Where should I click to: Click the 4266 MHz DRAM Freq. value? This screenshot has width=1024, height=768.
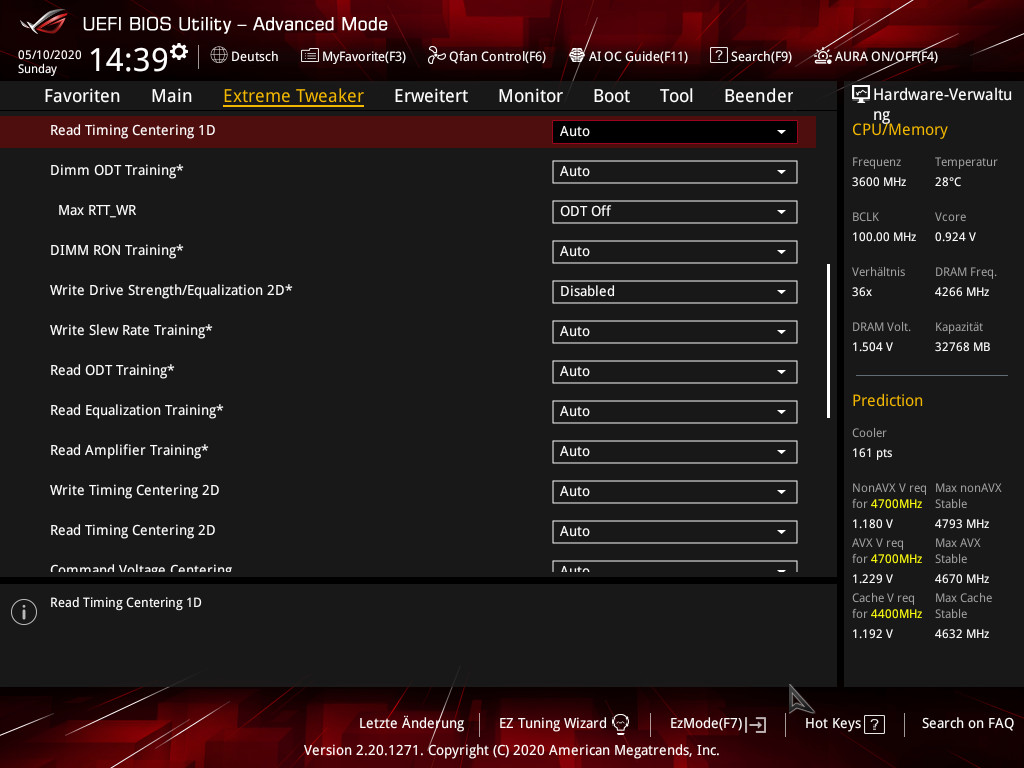click(x=961, y=292)
